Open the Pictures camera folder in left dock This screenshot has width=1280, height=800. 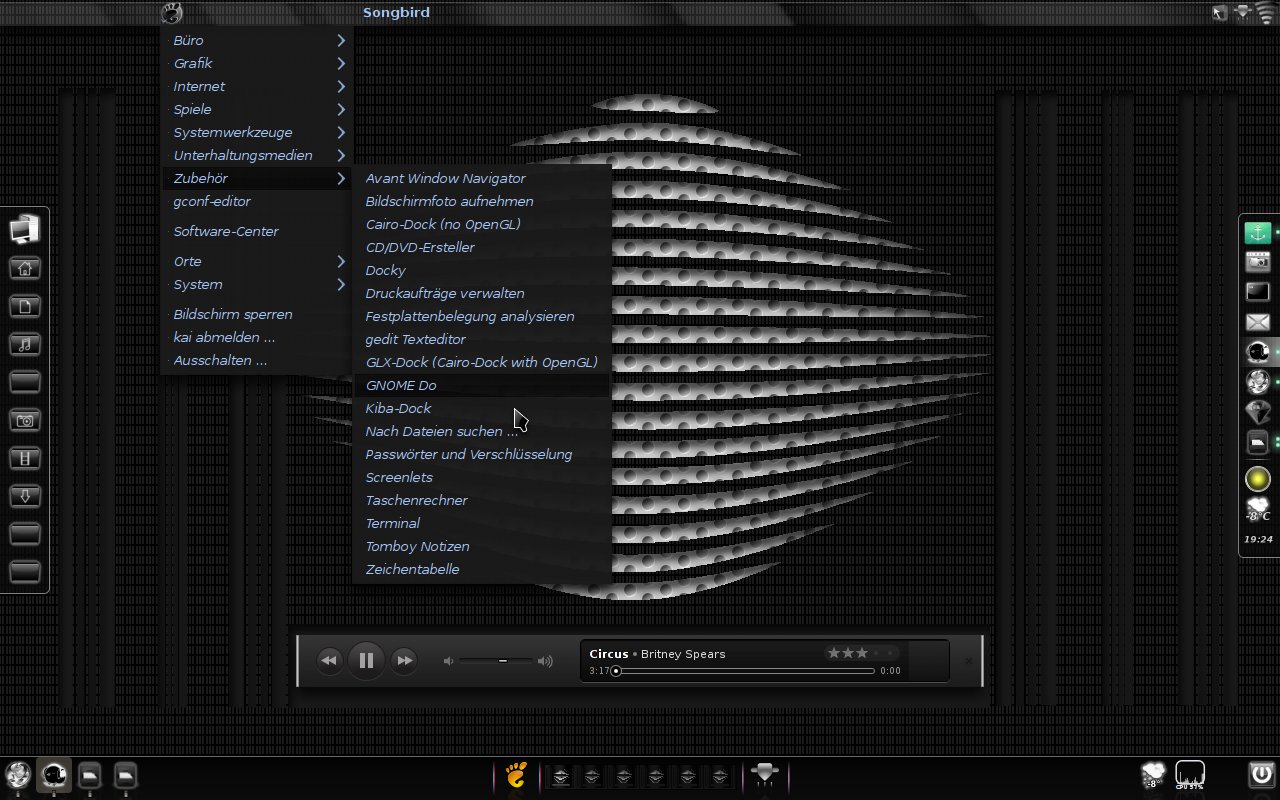[x=25, y=420]
